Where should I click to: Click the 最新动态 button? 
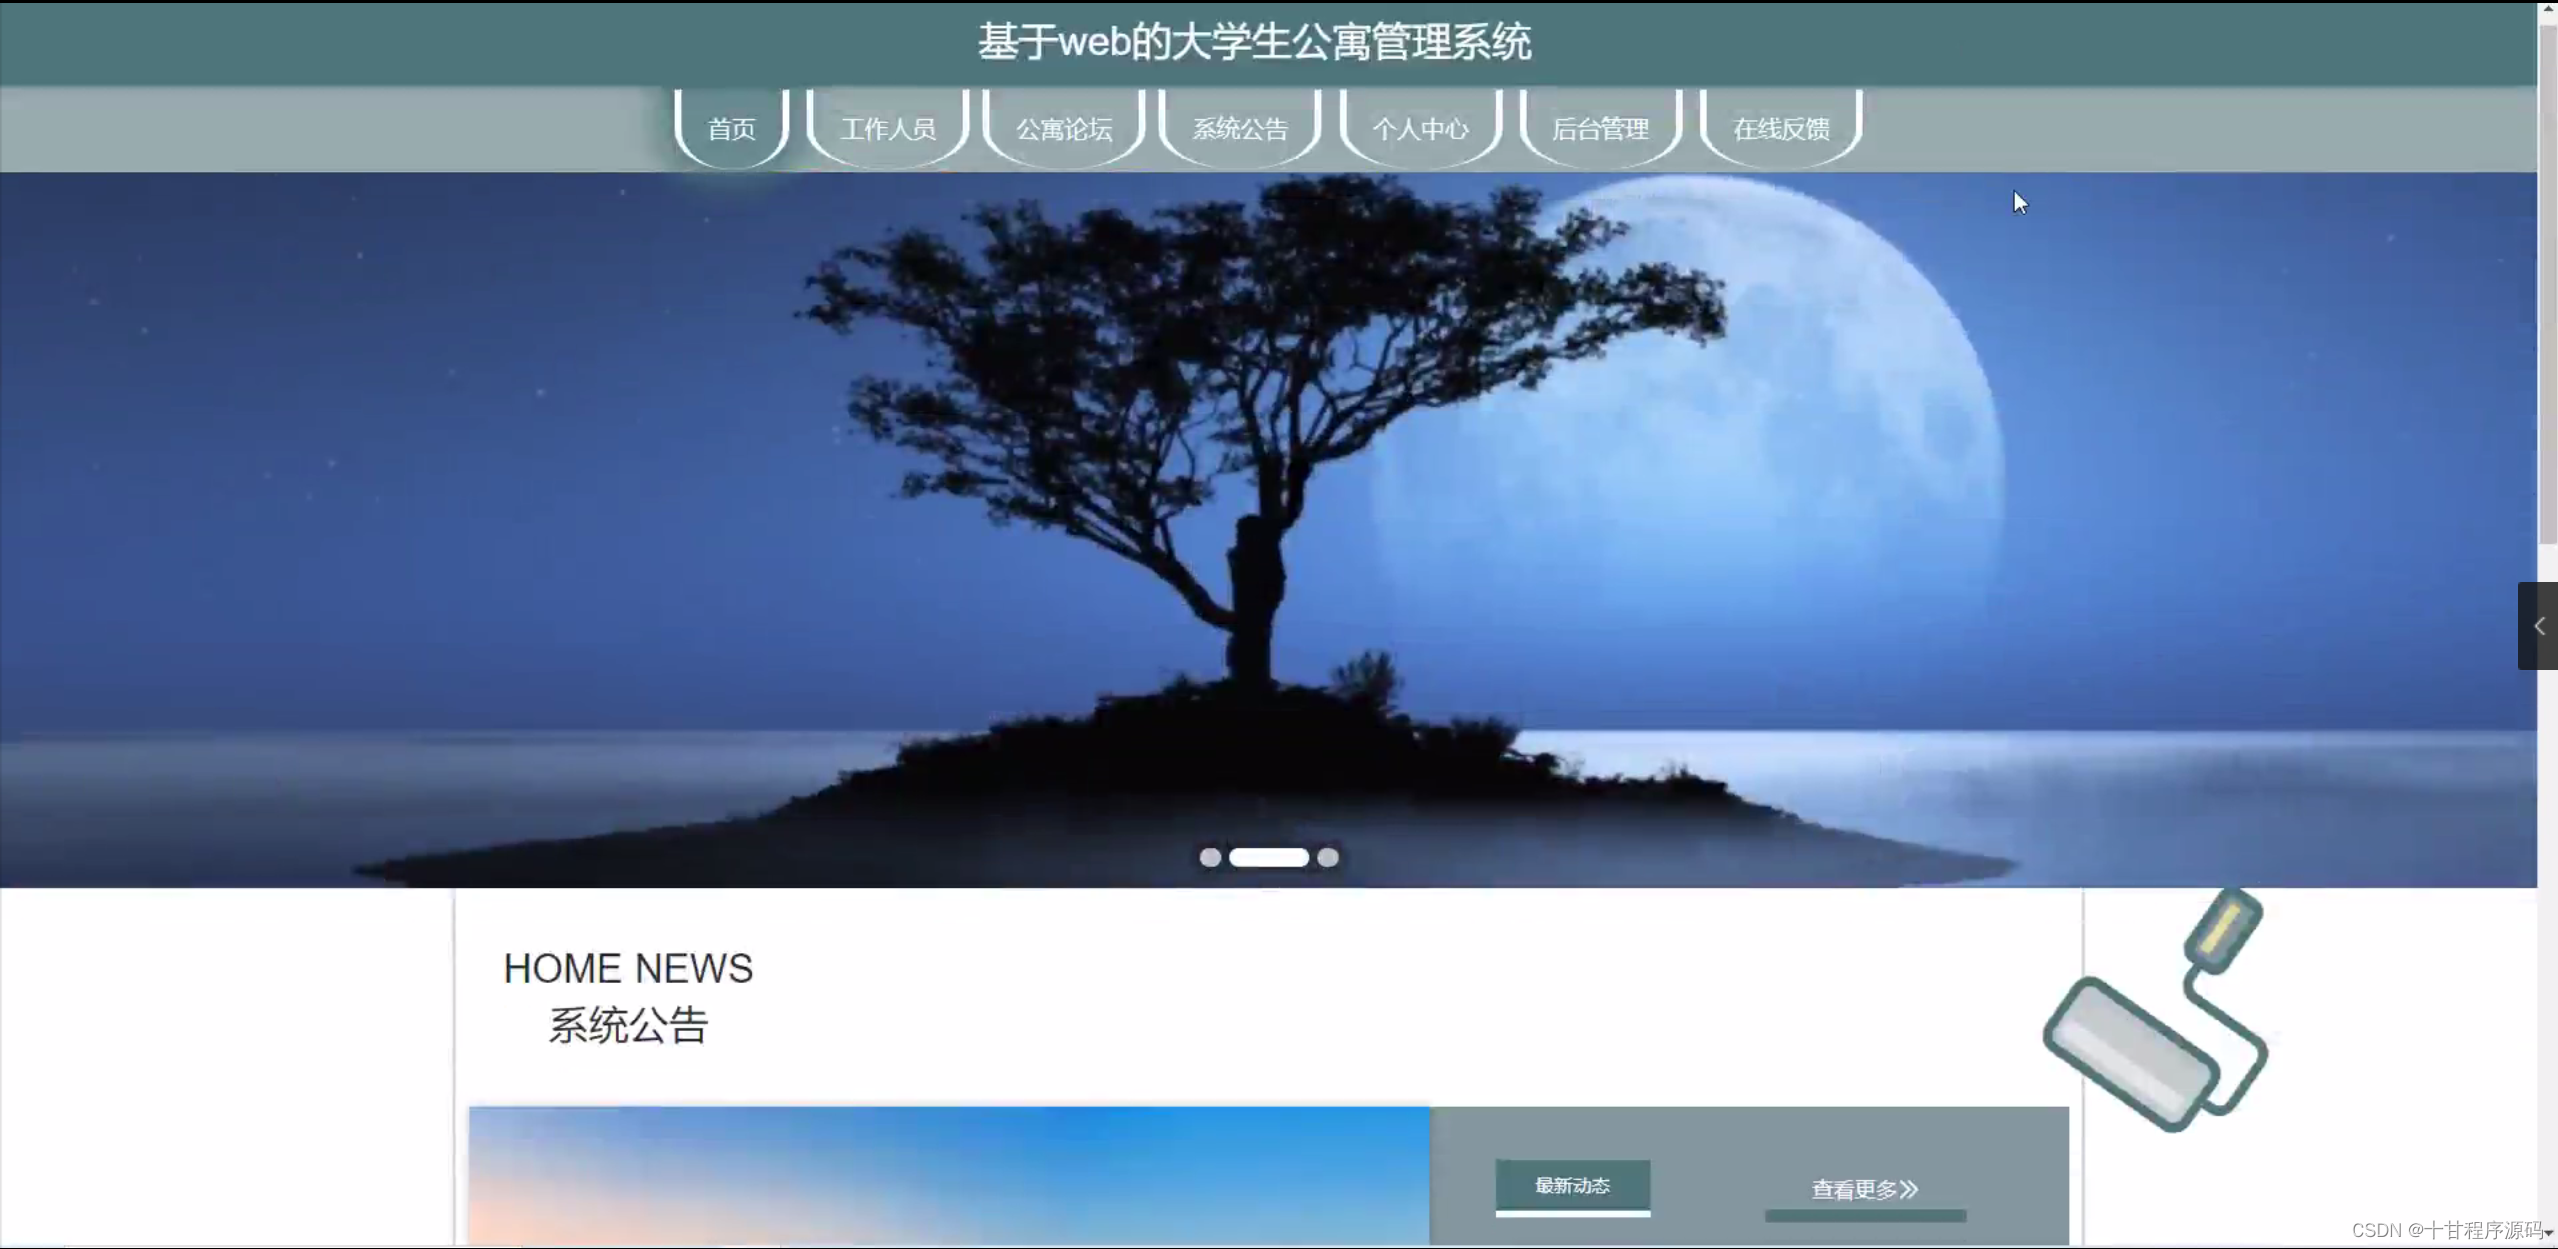(1572, 1186)
